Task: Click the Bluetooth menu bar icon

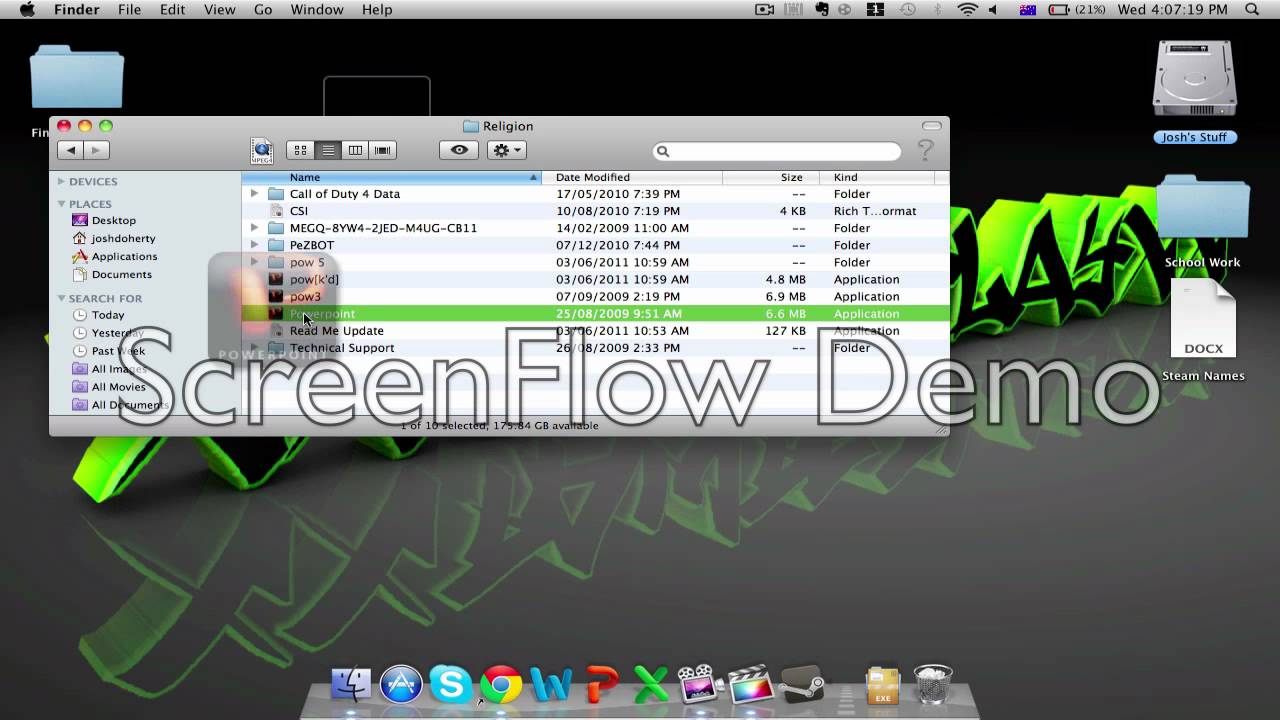Action: coord(938,9)
